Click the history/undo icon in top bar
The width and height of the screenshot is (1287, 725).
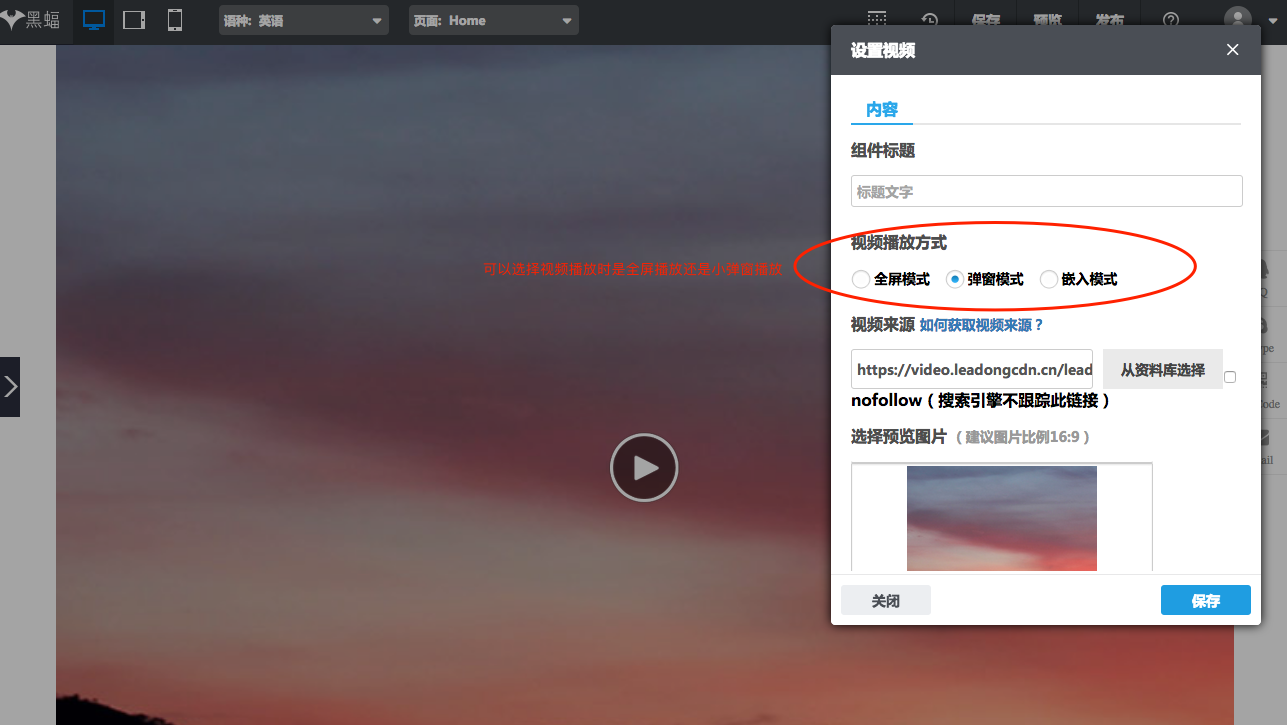click(929, 18)
